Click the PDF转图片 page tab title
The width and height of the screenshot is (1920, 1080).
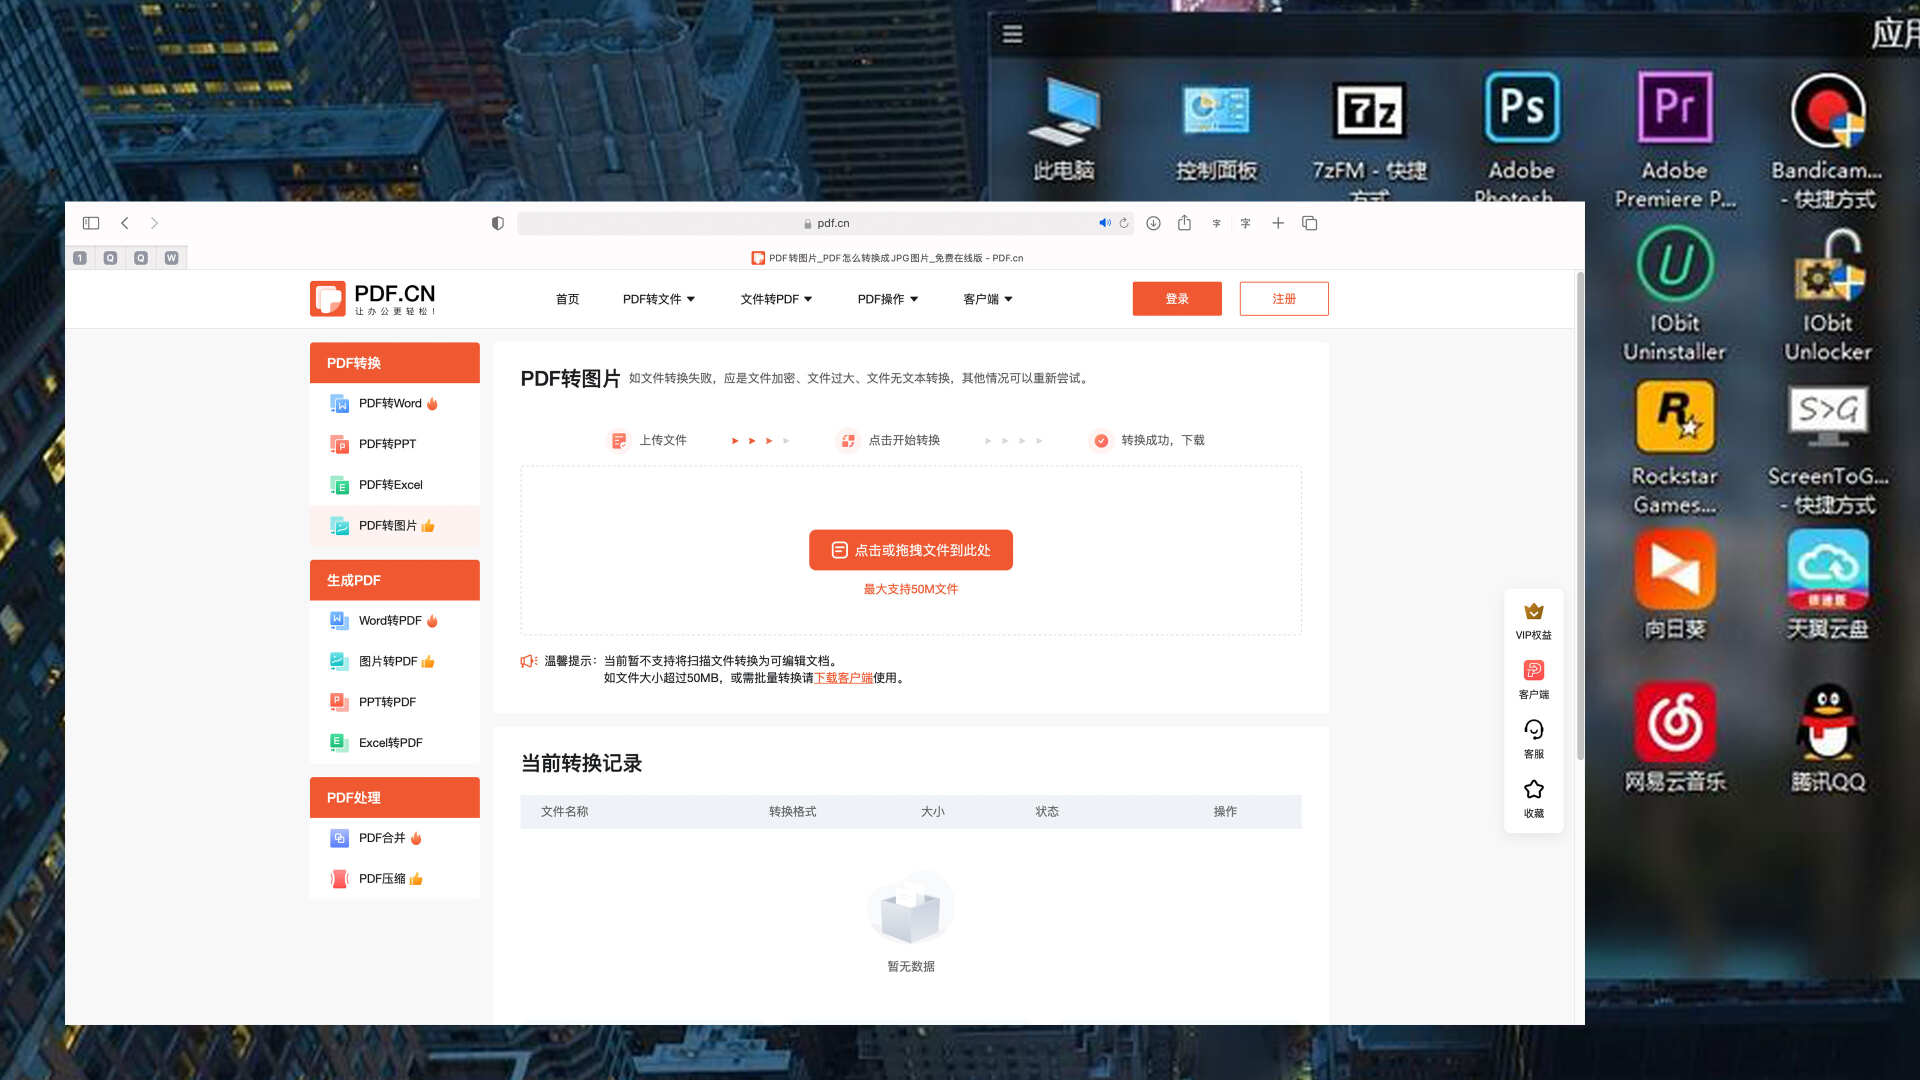point(887,258)
